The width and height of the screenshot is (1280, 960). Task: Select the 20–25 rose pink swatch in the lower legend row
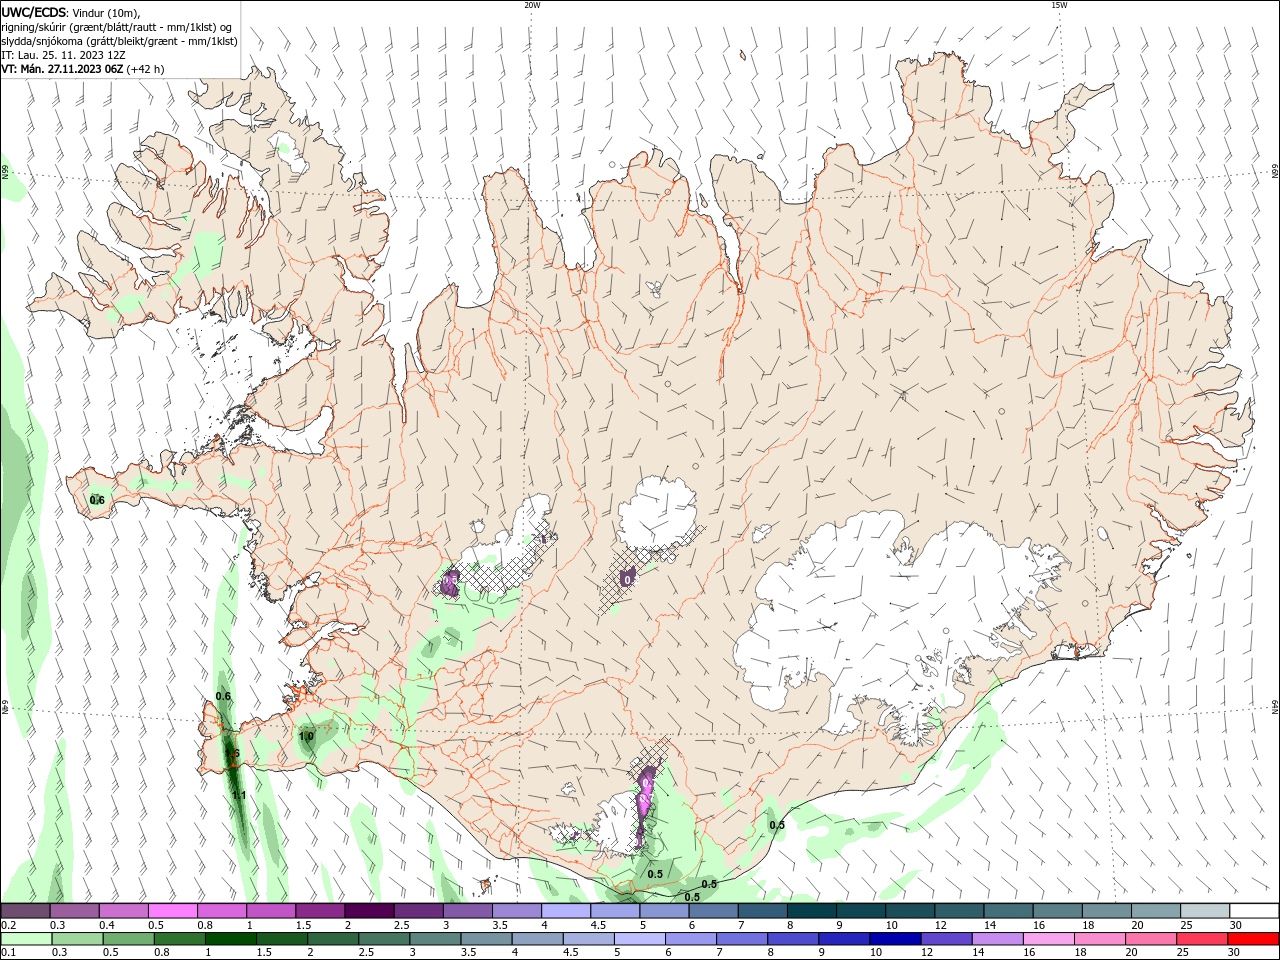tap(1150, 939)
